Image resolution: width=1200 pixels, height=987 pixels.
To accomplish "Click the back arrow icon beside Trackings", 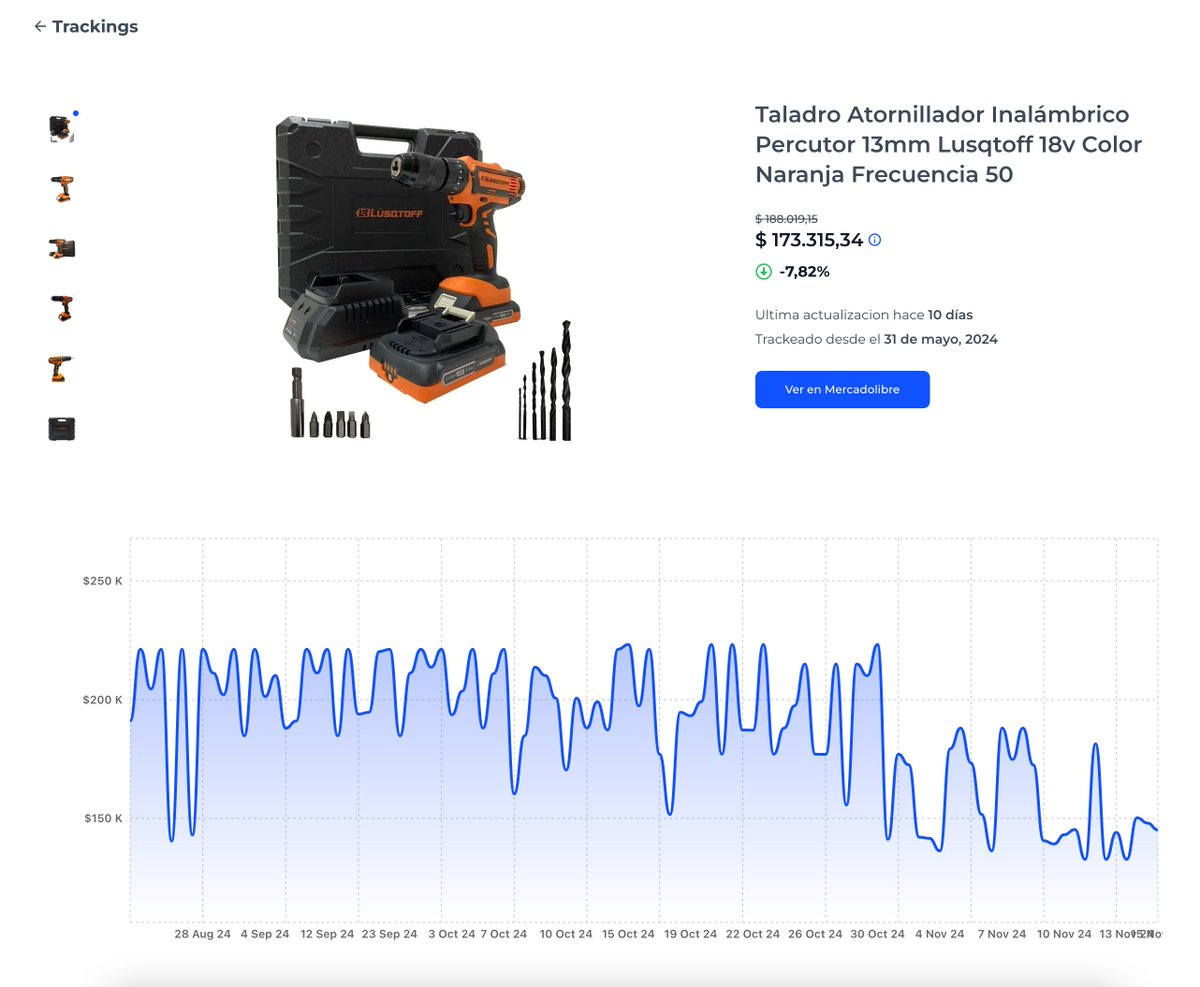I will [40, 27].
